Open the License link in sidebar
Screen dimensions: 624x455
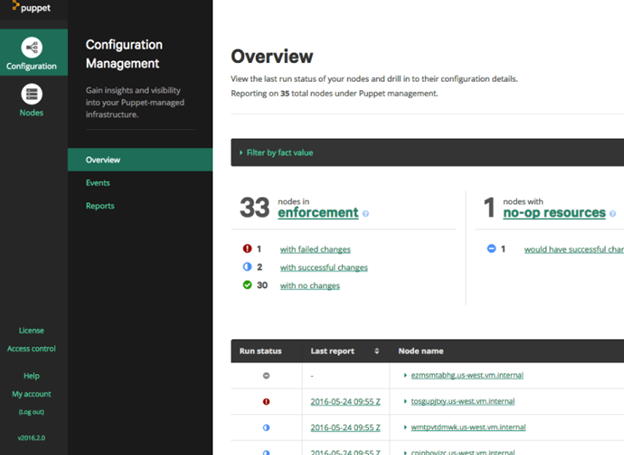(31, 330)
